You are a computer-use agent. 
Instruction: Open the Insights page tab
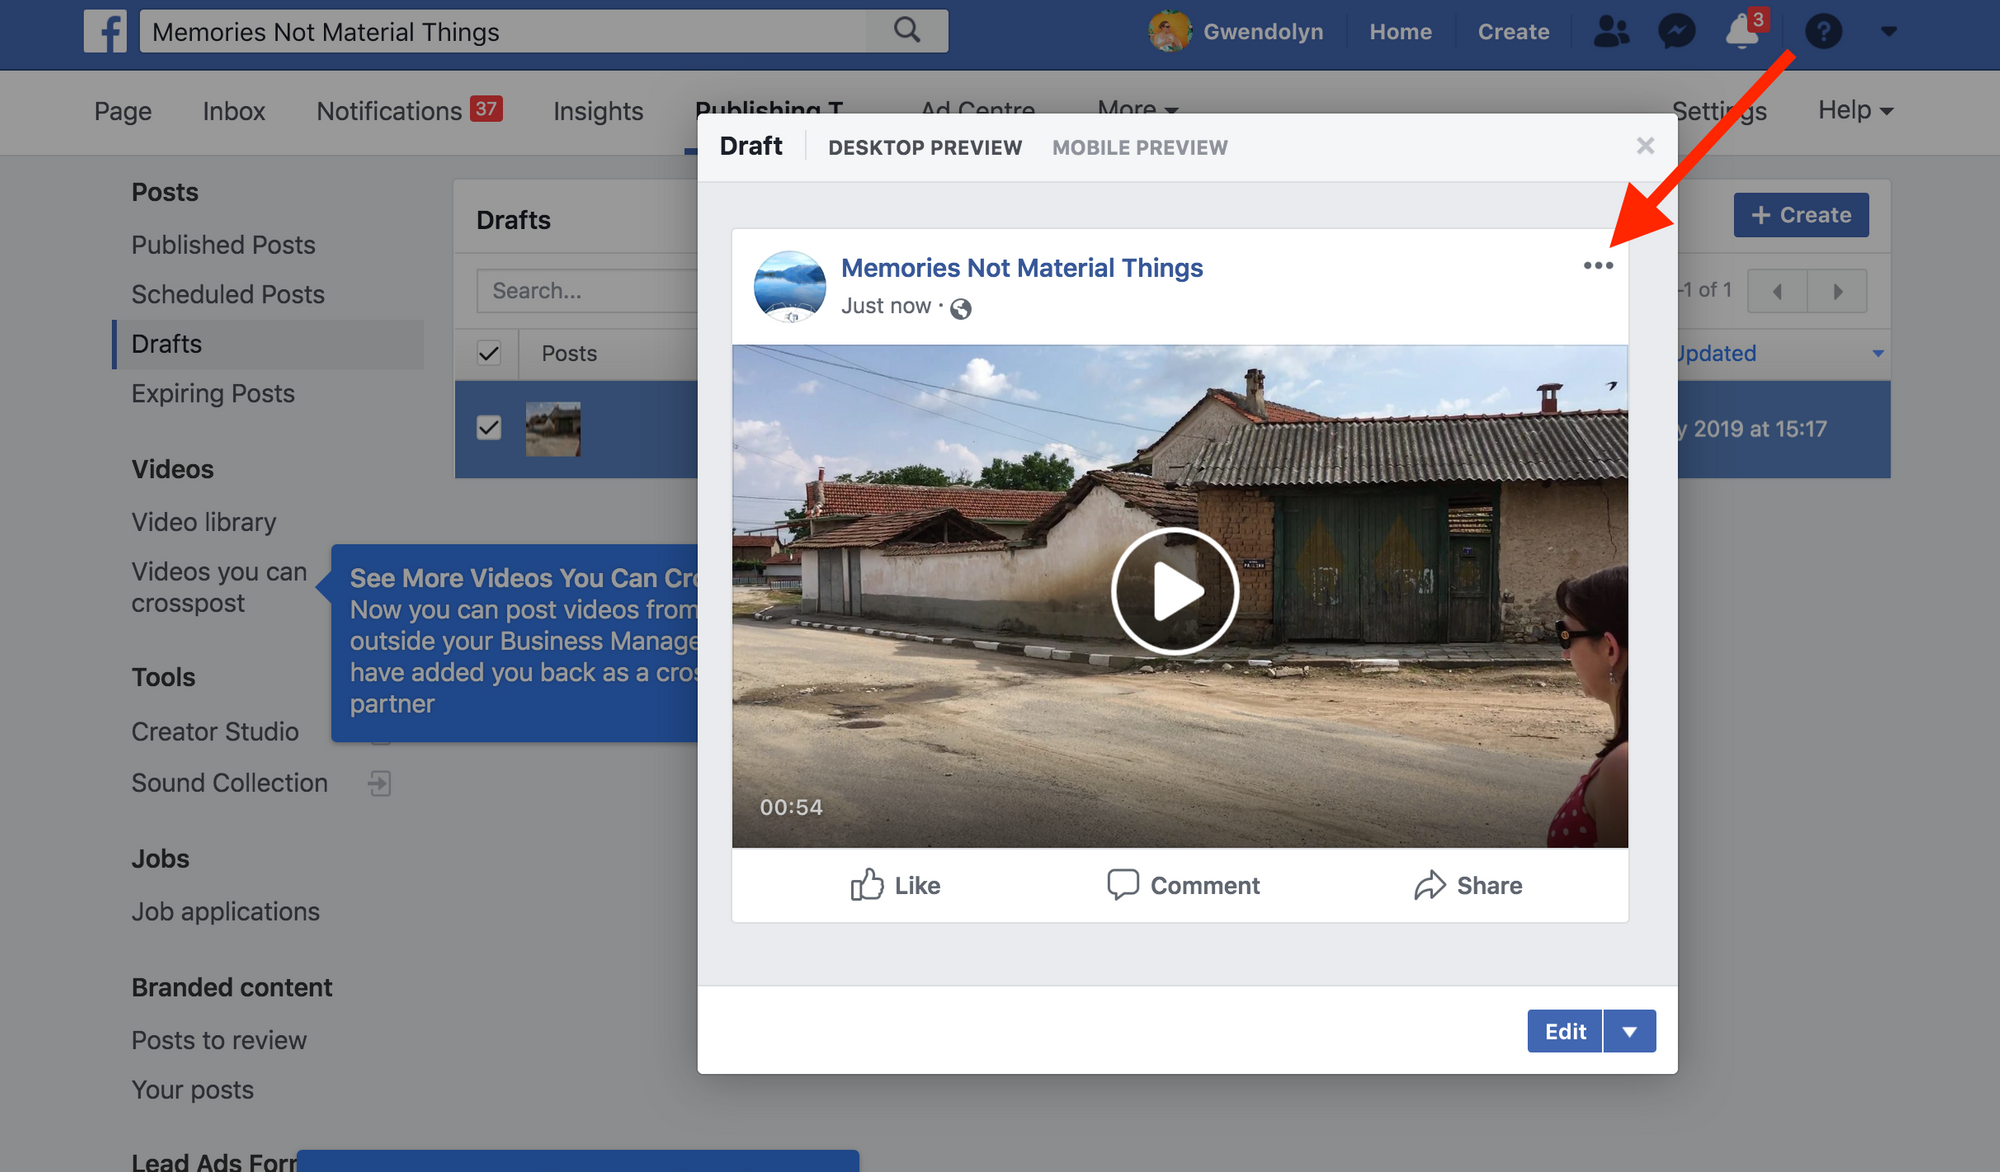tap(598, 111)
